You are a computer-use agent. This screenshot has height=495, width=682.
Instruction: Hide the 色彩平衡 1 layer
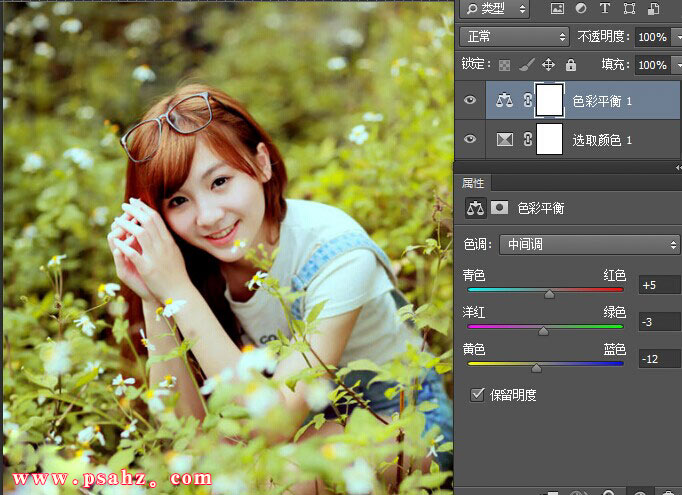click(x=470, y=101)
